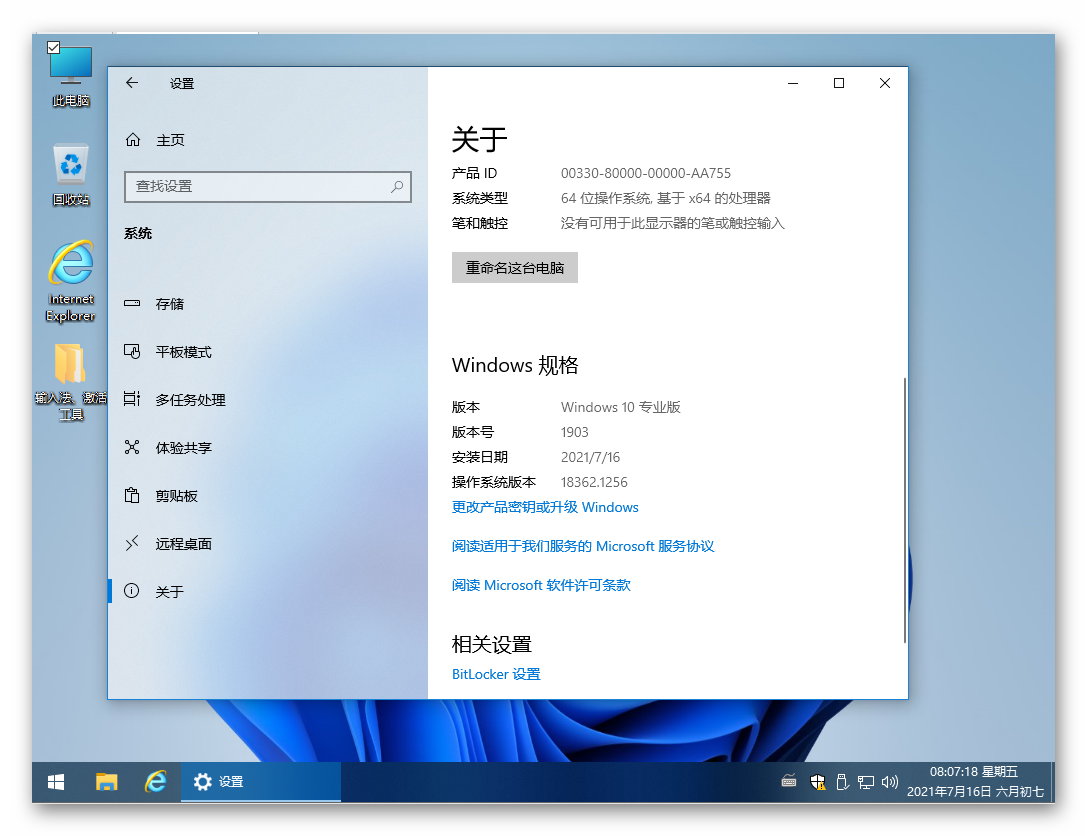
Task: Select the 远程桌面 remote desktop icon
Action: click(x=132, y=543)
